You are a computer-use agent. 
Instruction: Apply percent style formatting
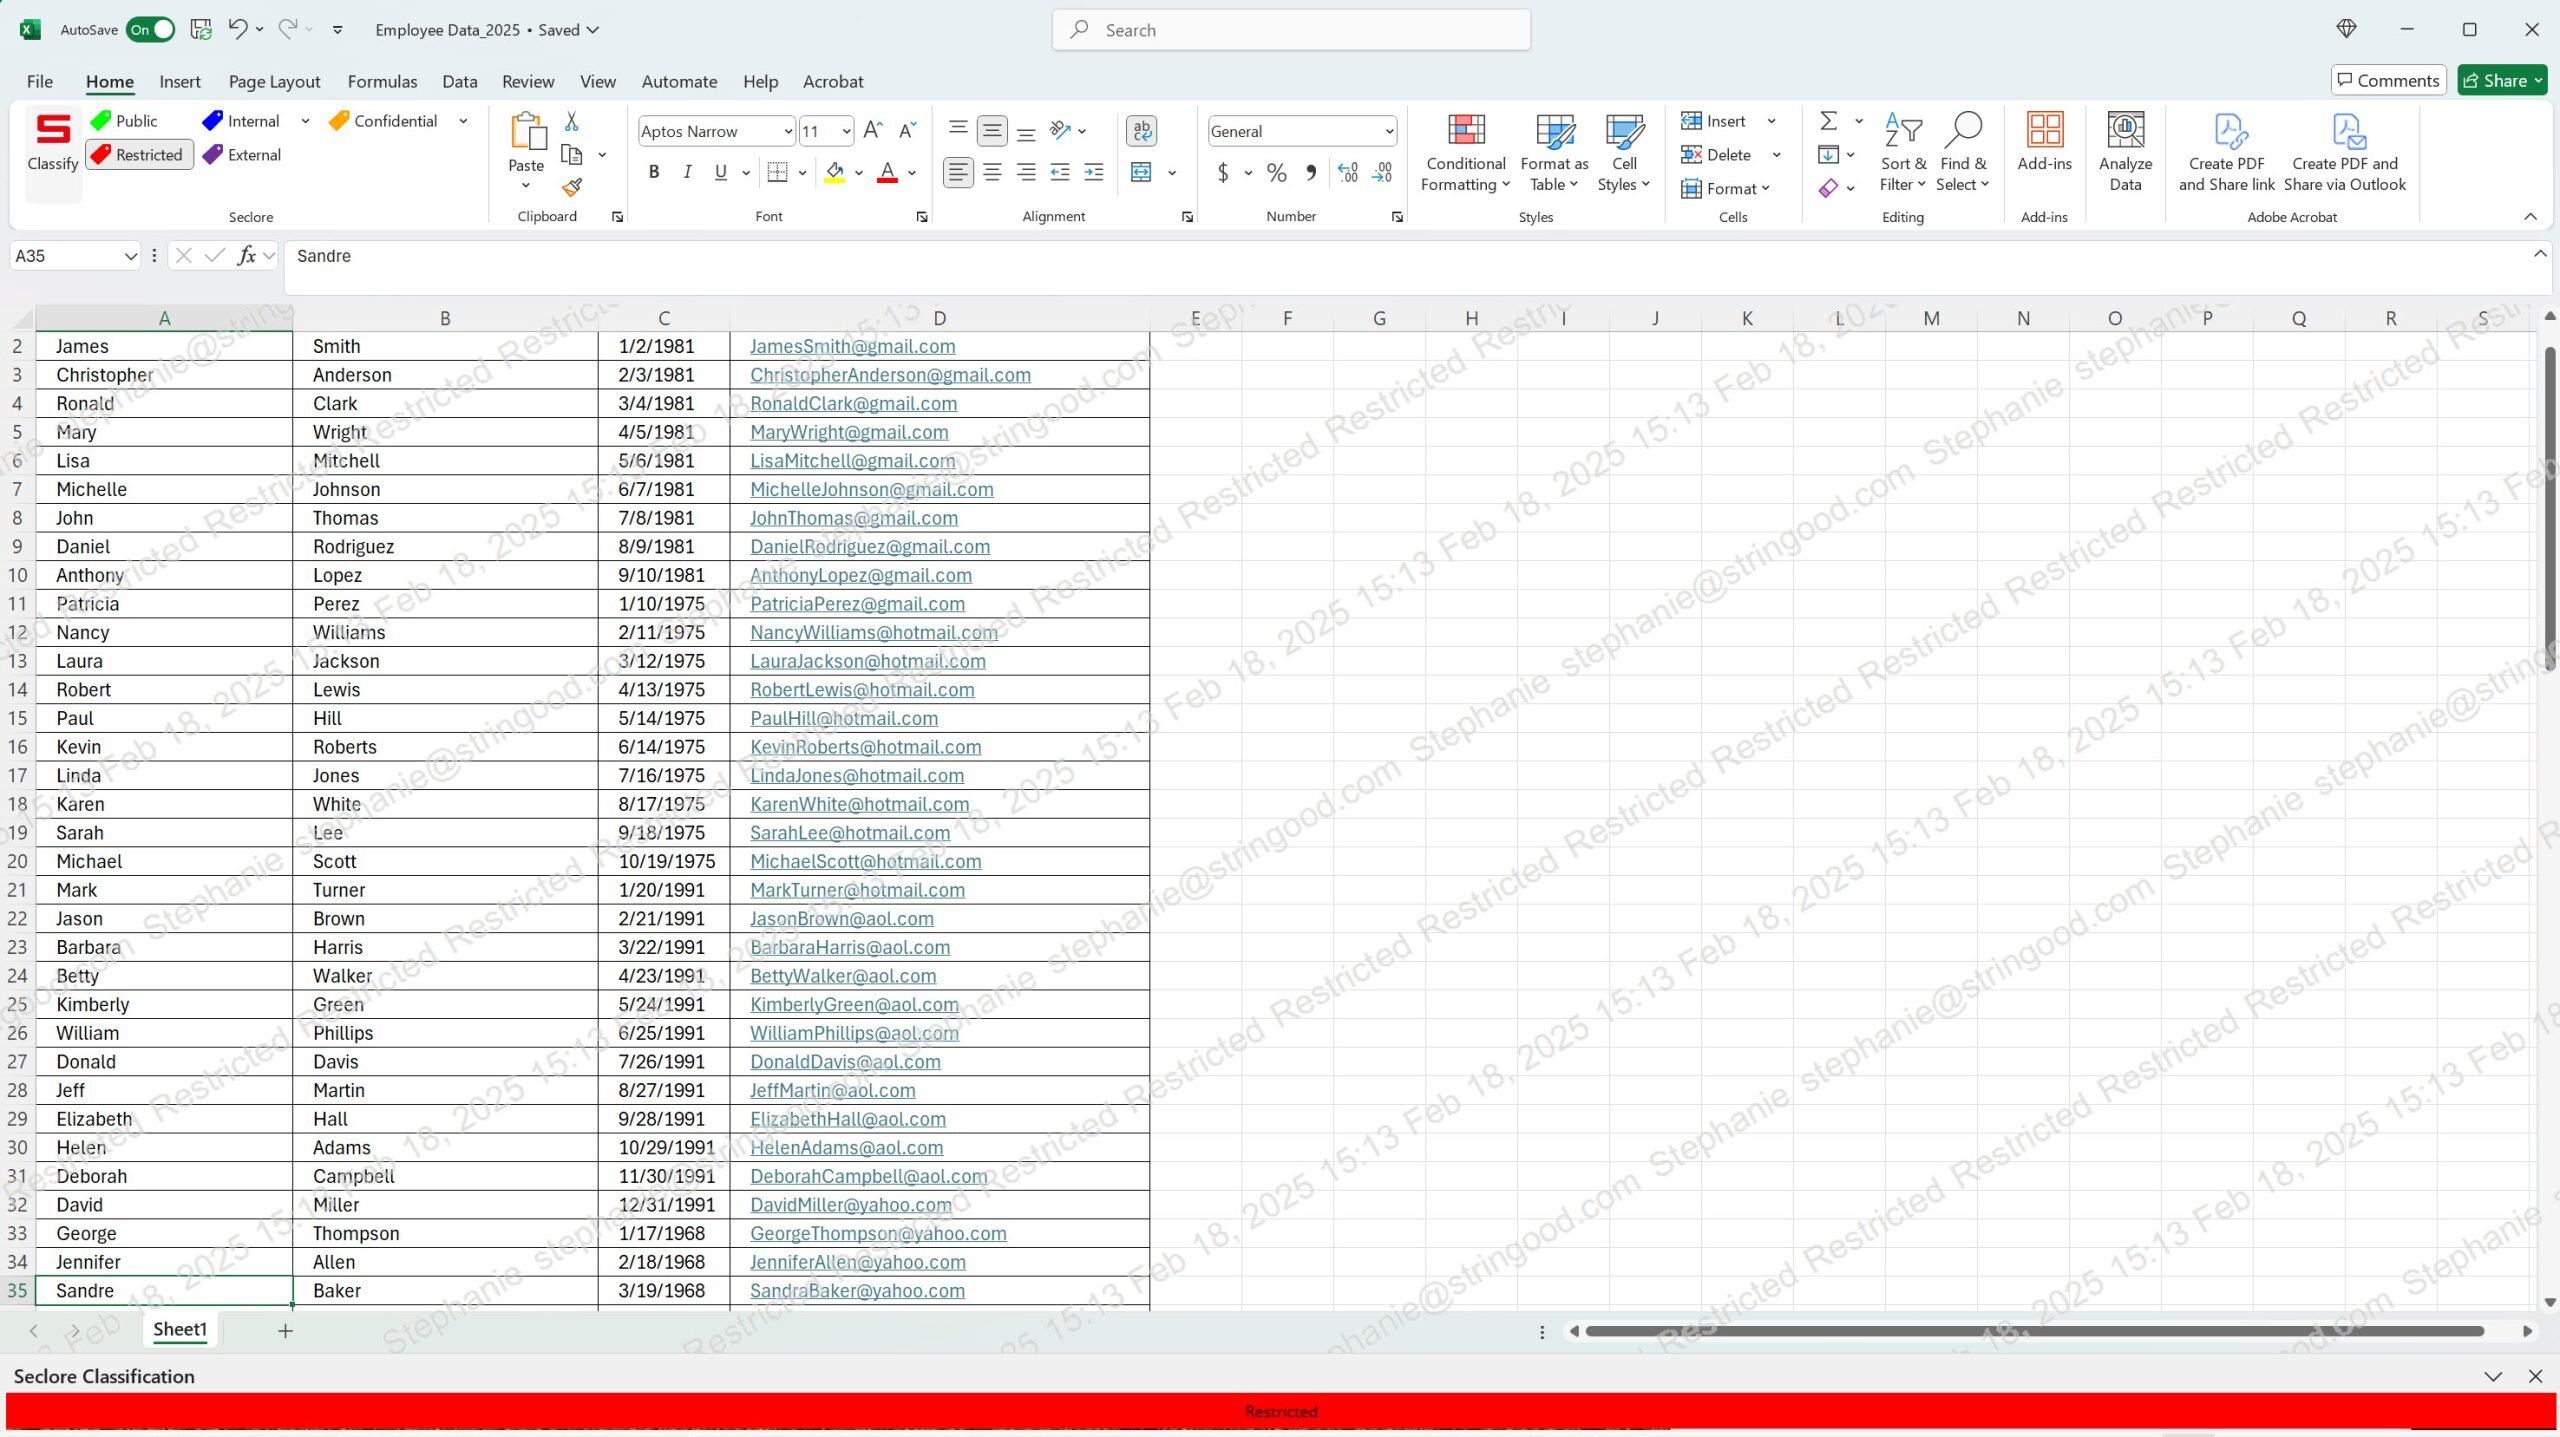1276,173
